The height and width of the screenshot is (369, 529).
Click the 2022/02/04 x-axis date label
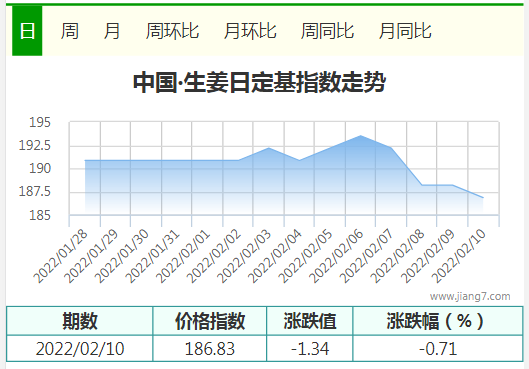[x=275, y=256]
